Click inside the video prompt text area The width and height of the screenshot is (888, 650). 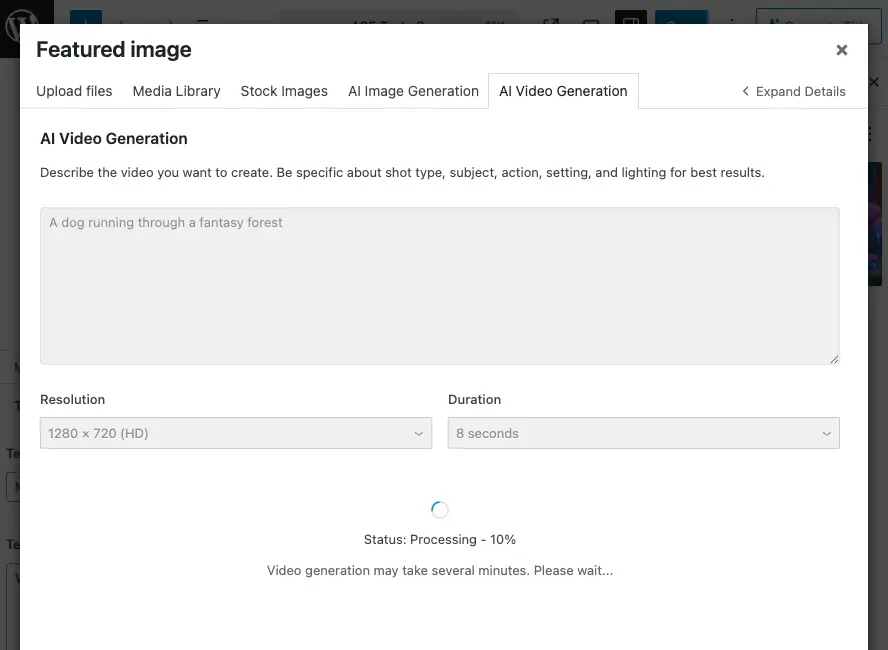(x=439, y=285)
